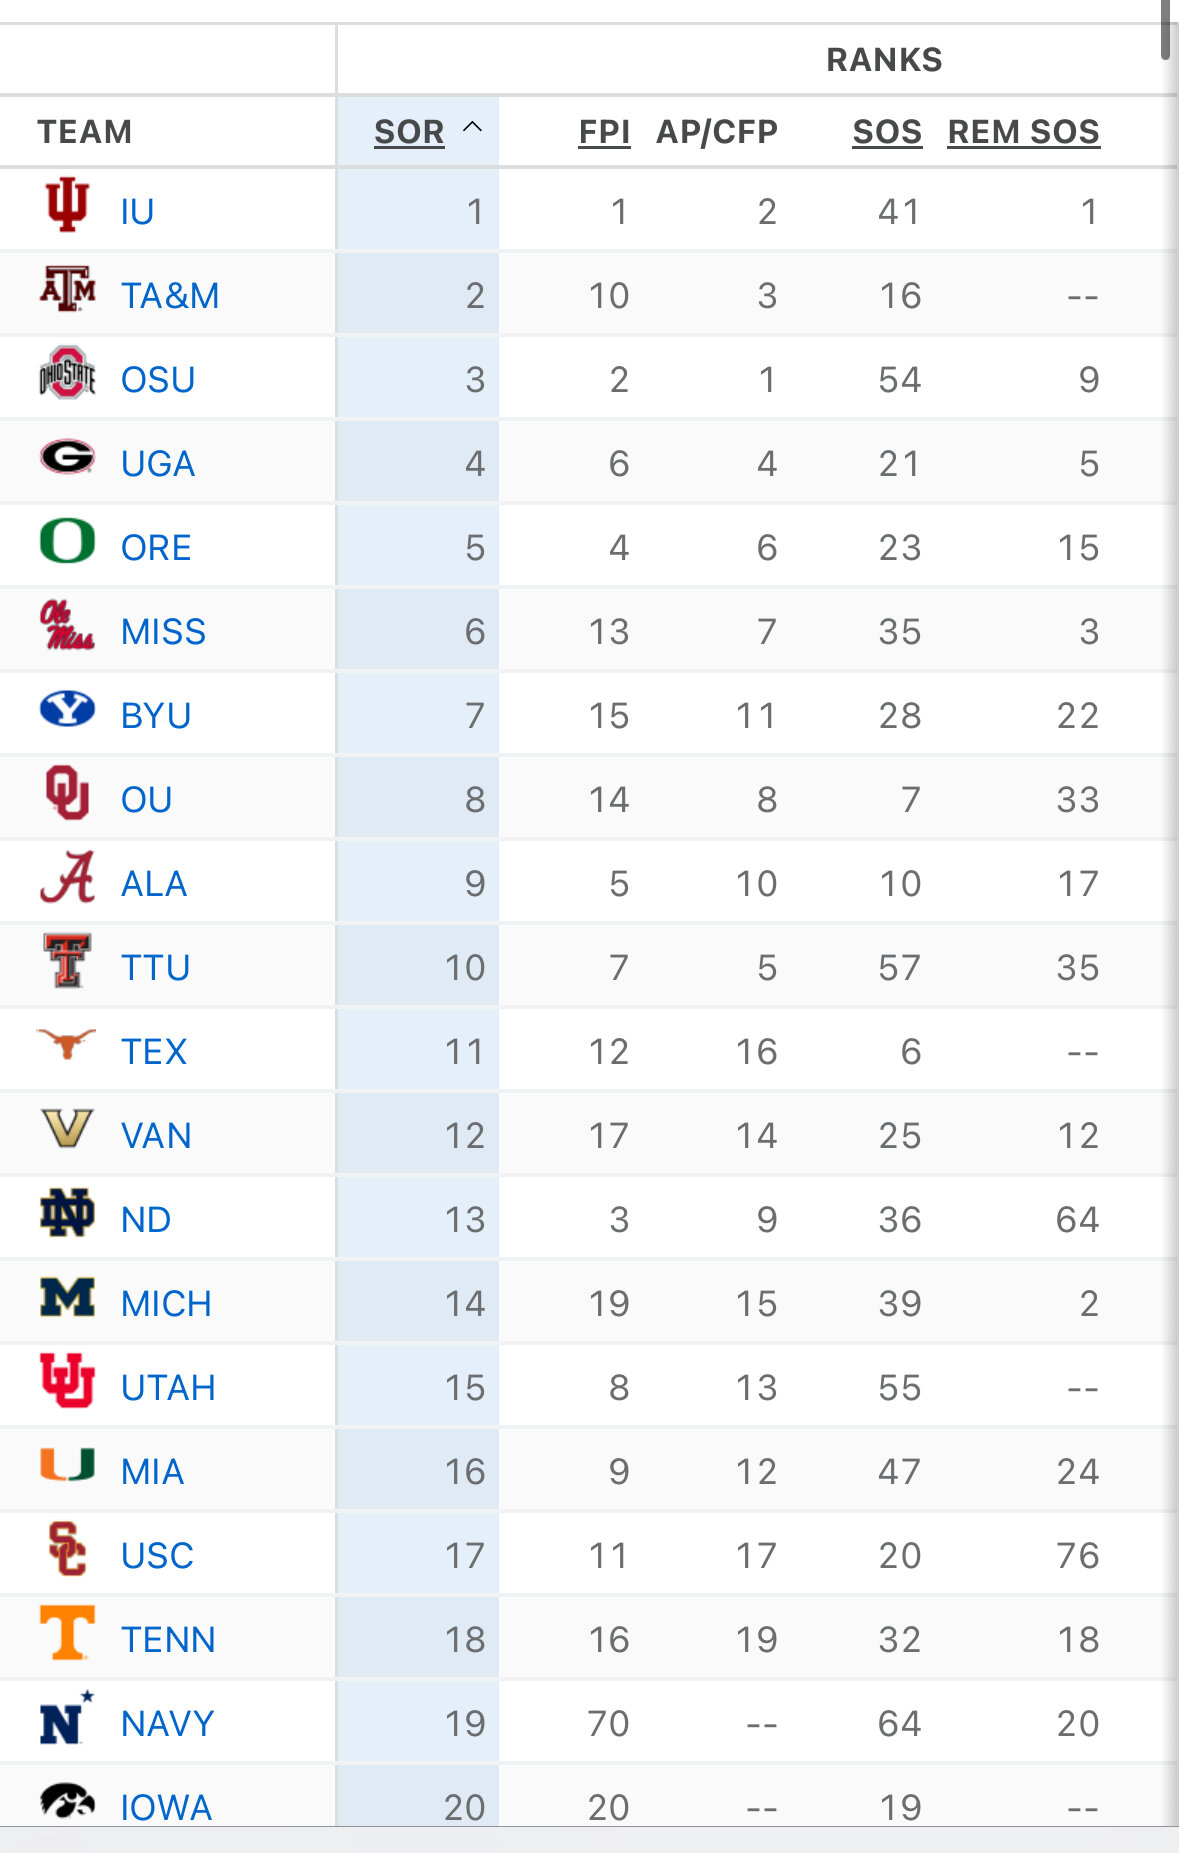Open the BYU team link

[x=156, y=716]
